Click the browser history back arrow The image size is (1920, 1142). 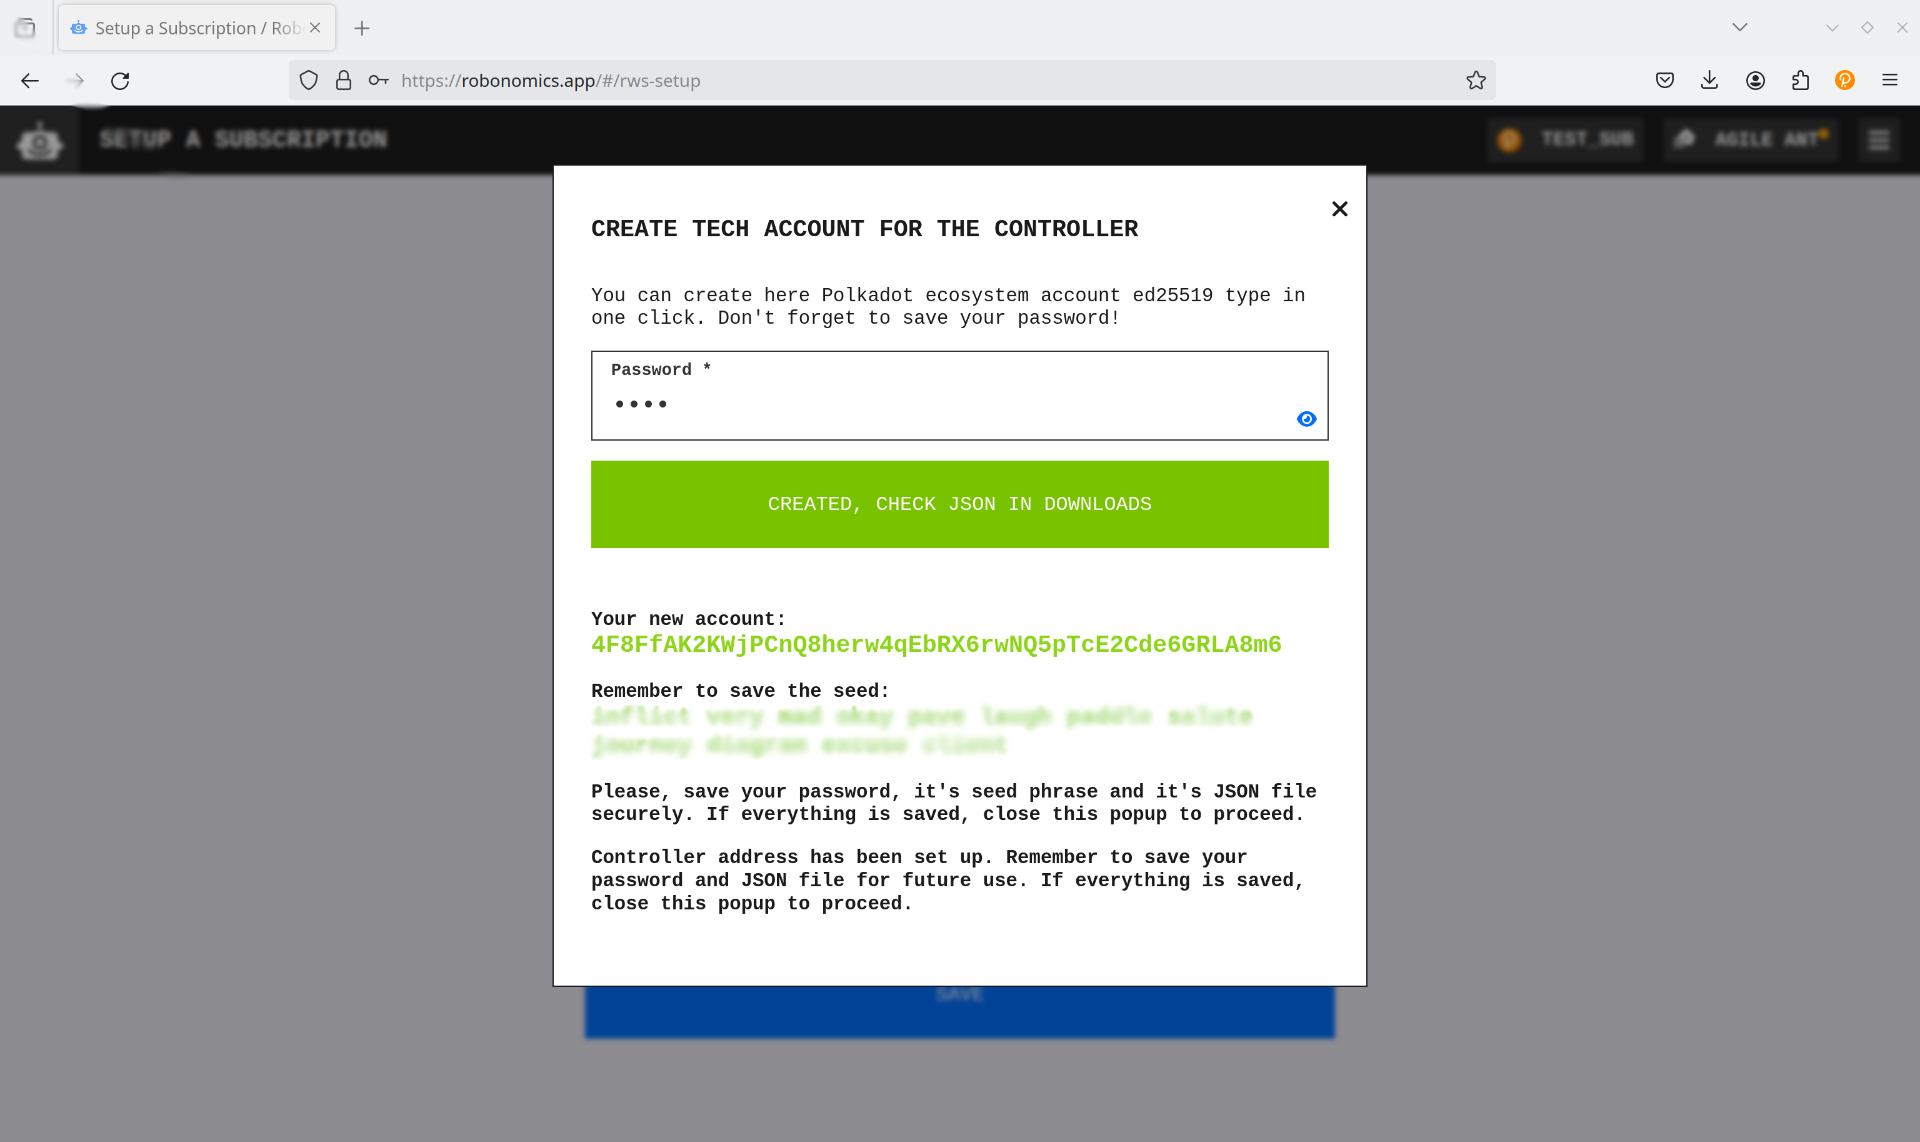click(29, 79)
